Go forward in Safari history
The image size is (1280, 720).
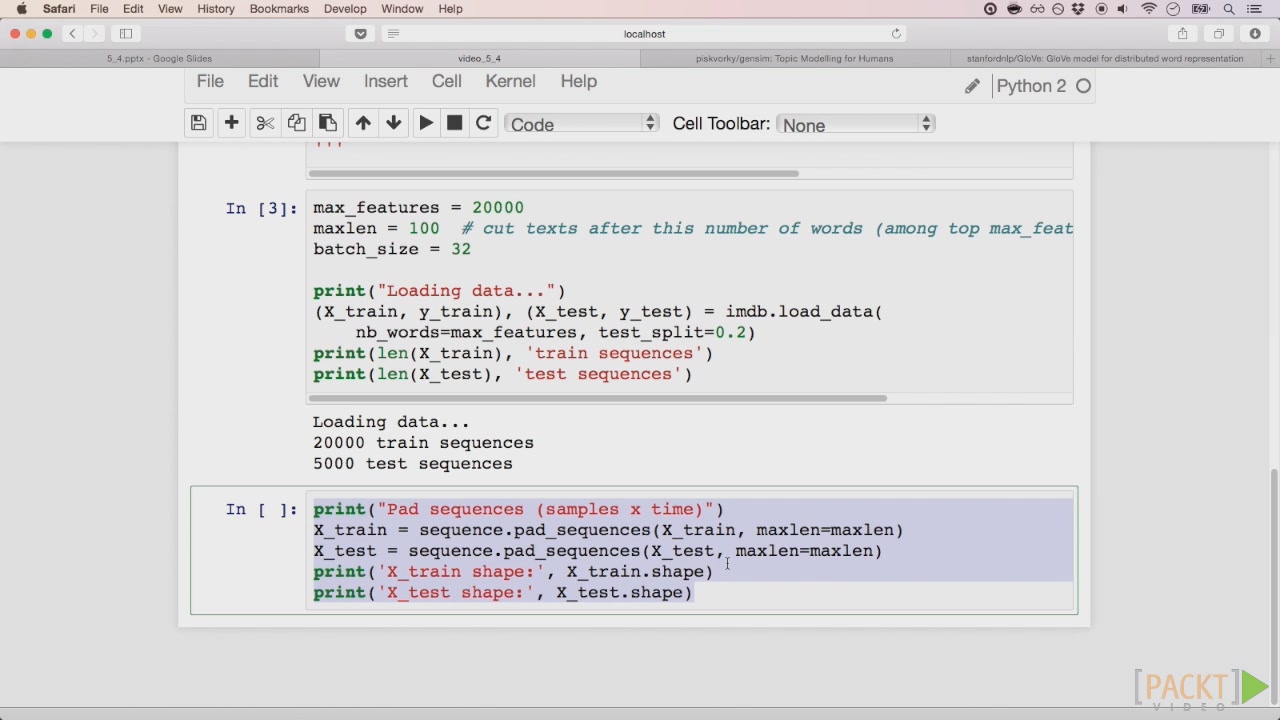(x=95, y=33)
